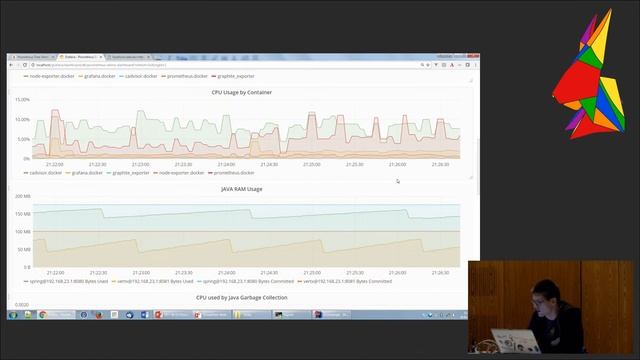Toggle cadvisor.docker in CPU Usage legend
Viewport: 640px width, 360px height.
coord(43,173)
